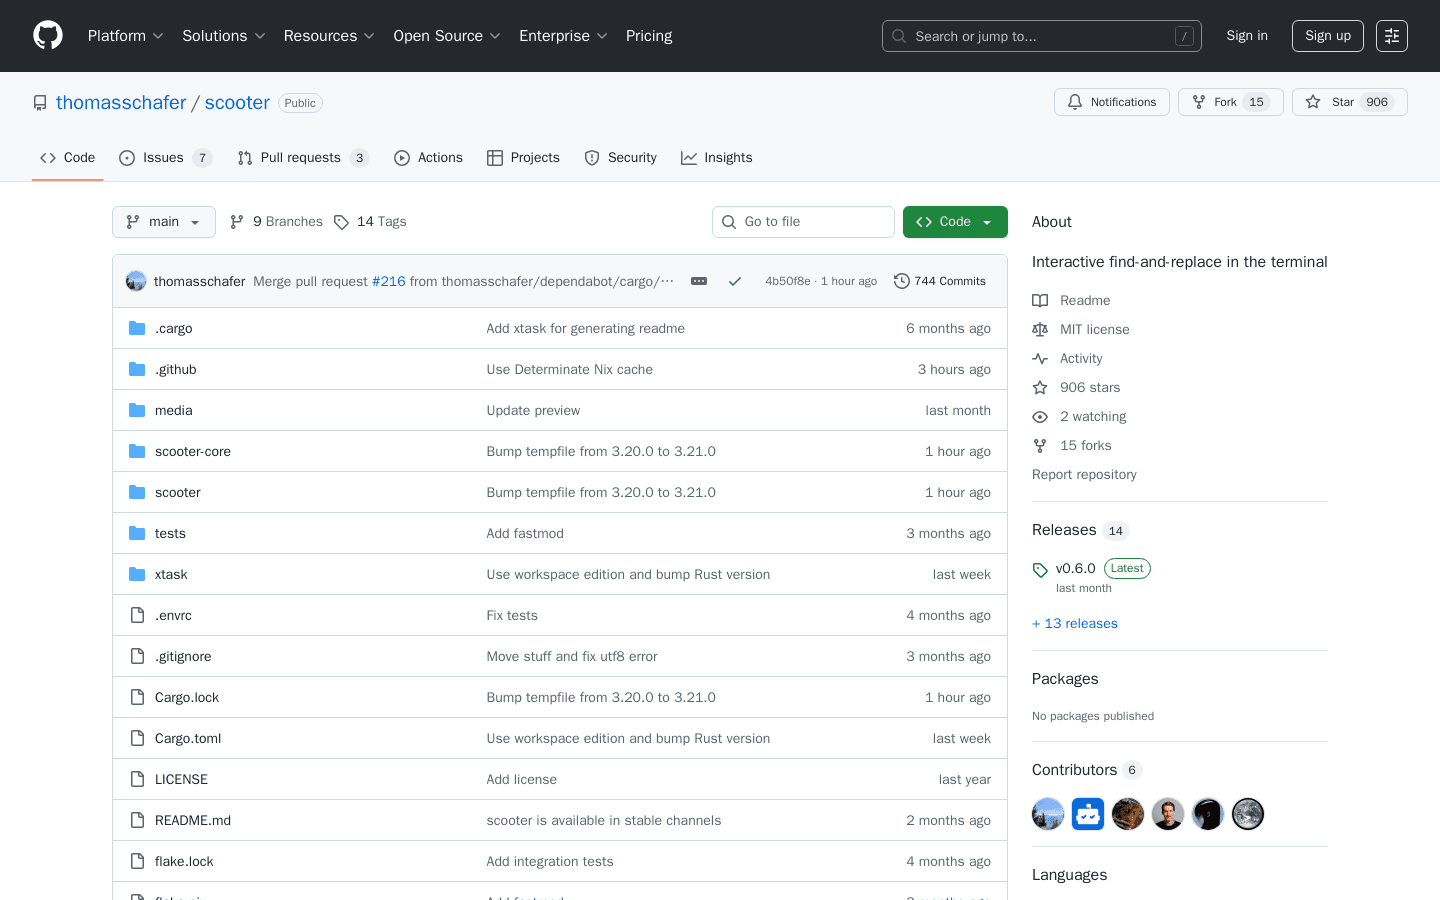This screenshot has height=900, width=1440.
Task: Click the fork icon to fork repository
Action: click(1196, 101)
